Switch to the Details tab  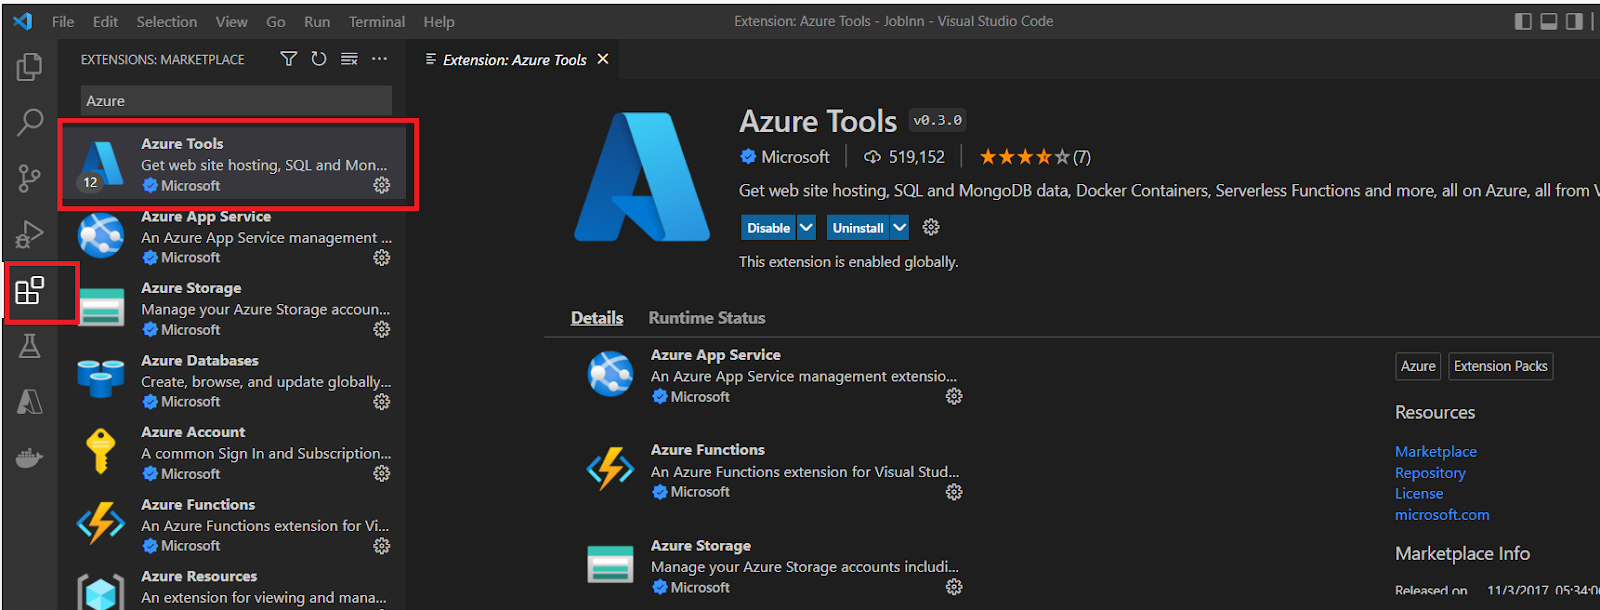click(597, 317)
